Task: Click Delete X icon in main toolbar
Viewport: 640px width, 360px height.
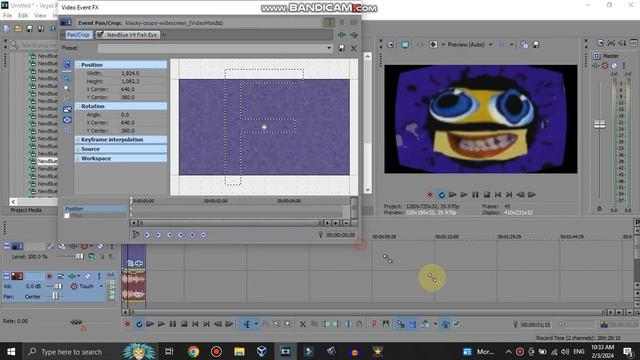Action: click(303, 324)
